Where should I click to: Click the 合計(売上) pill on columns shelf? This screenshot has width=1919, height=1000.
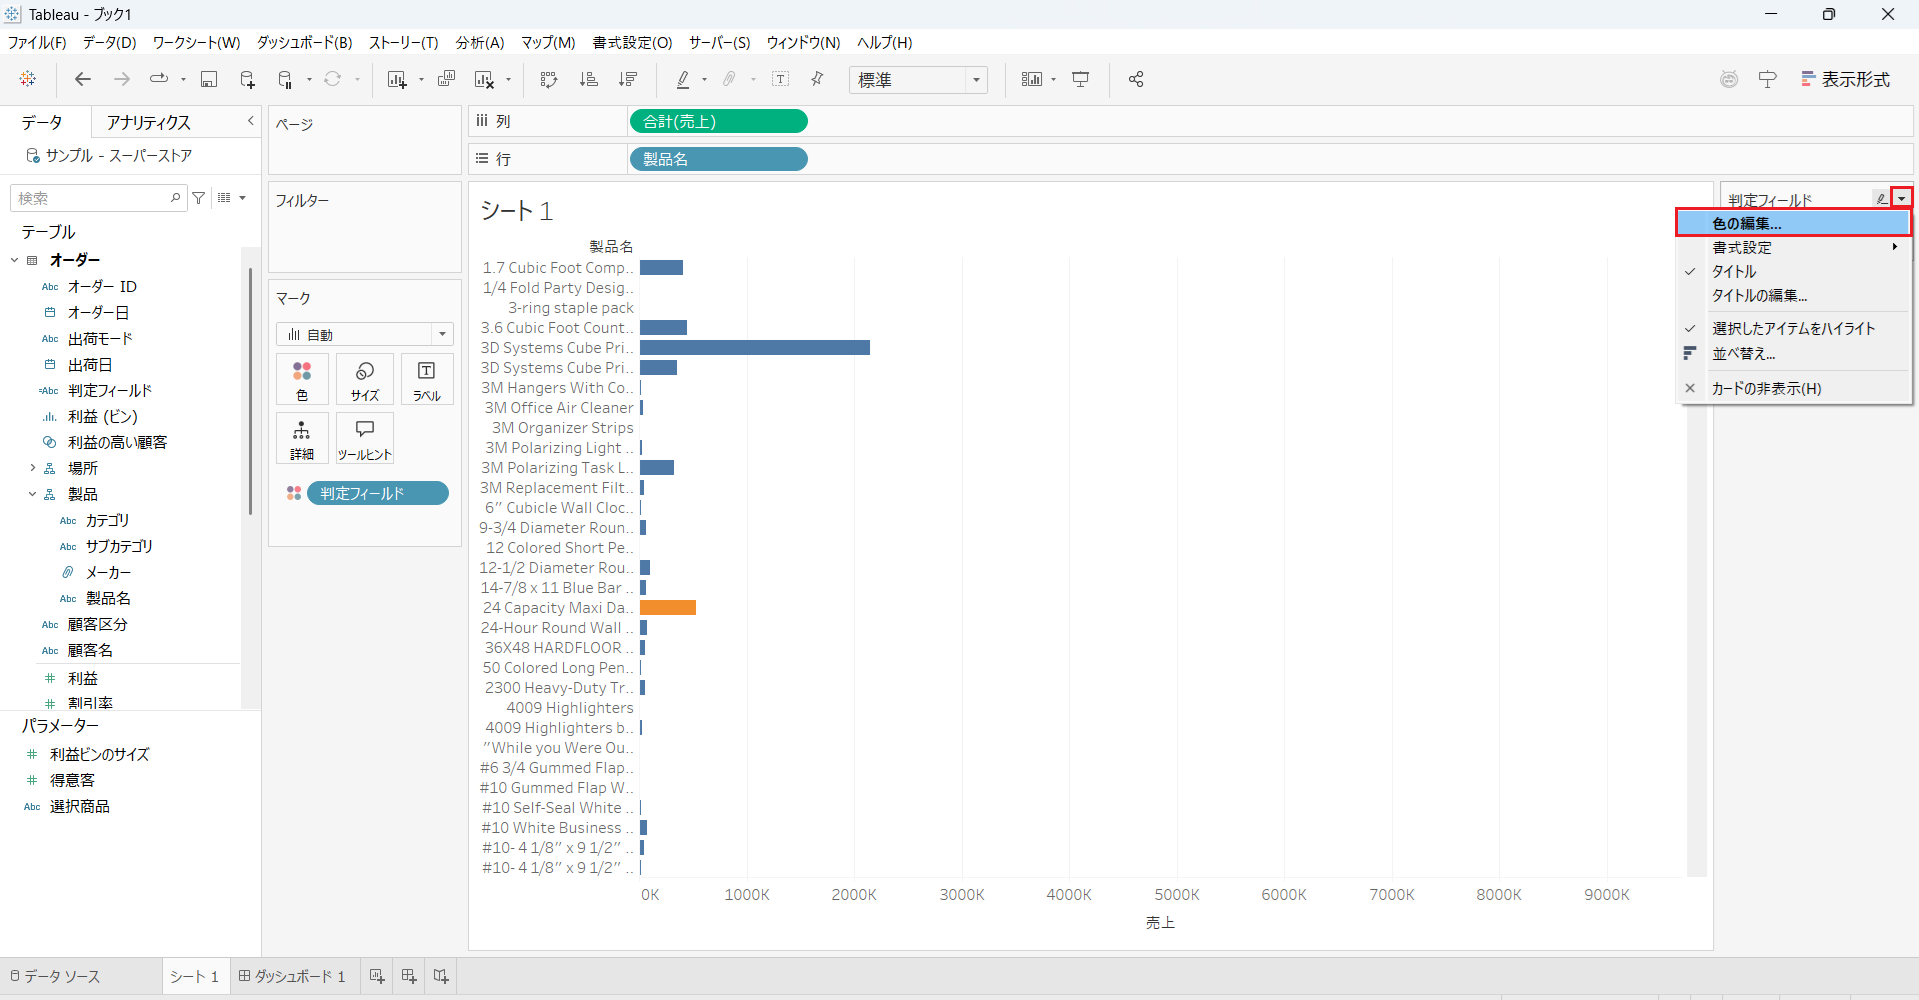[x=718, y=121]
